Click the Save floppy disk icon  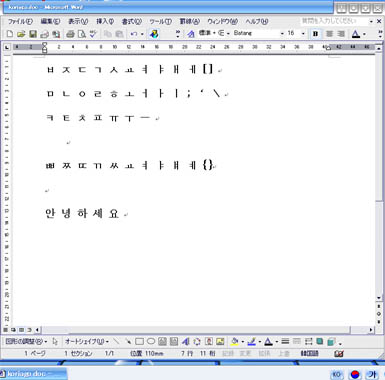click(x=33, y=34)
